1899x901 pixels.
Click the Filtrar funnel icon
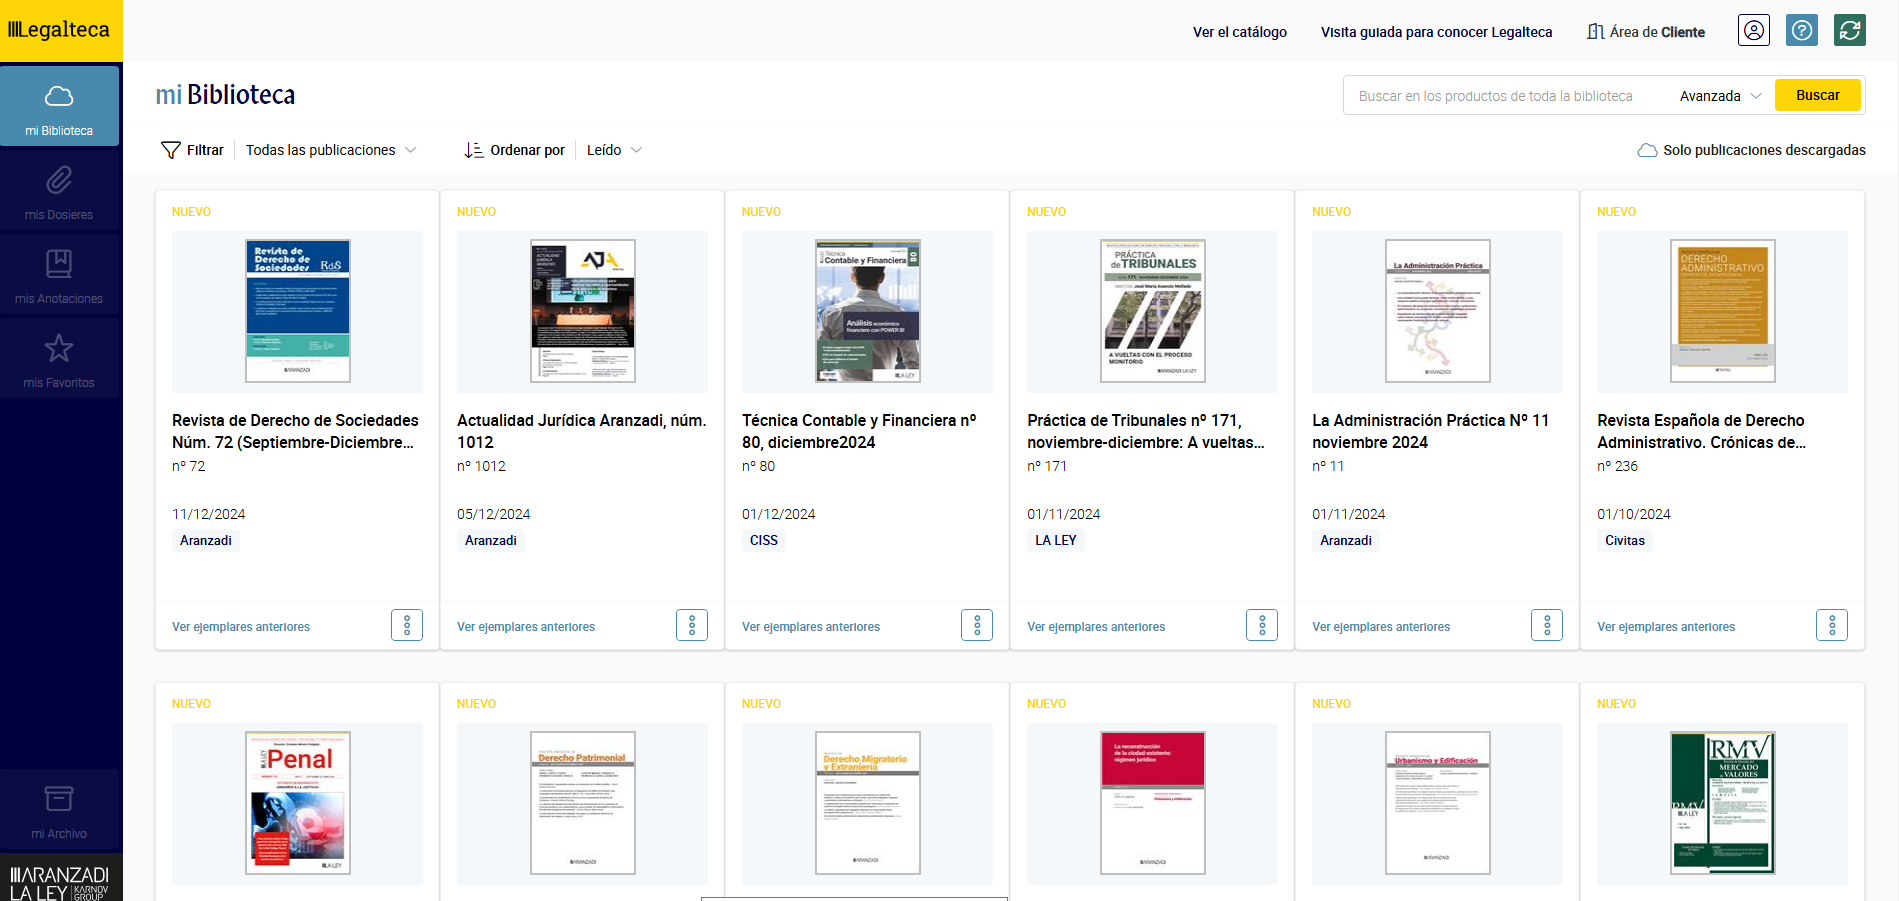(x=171, y=150)
